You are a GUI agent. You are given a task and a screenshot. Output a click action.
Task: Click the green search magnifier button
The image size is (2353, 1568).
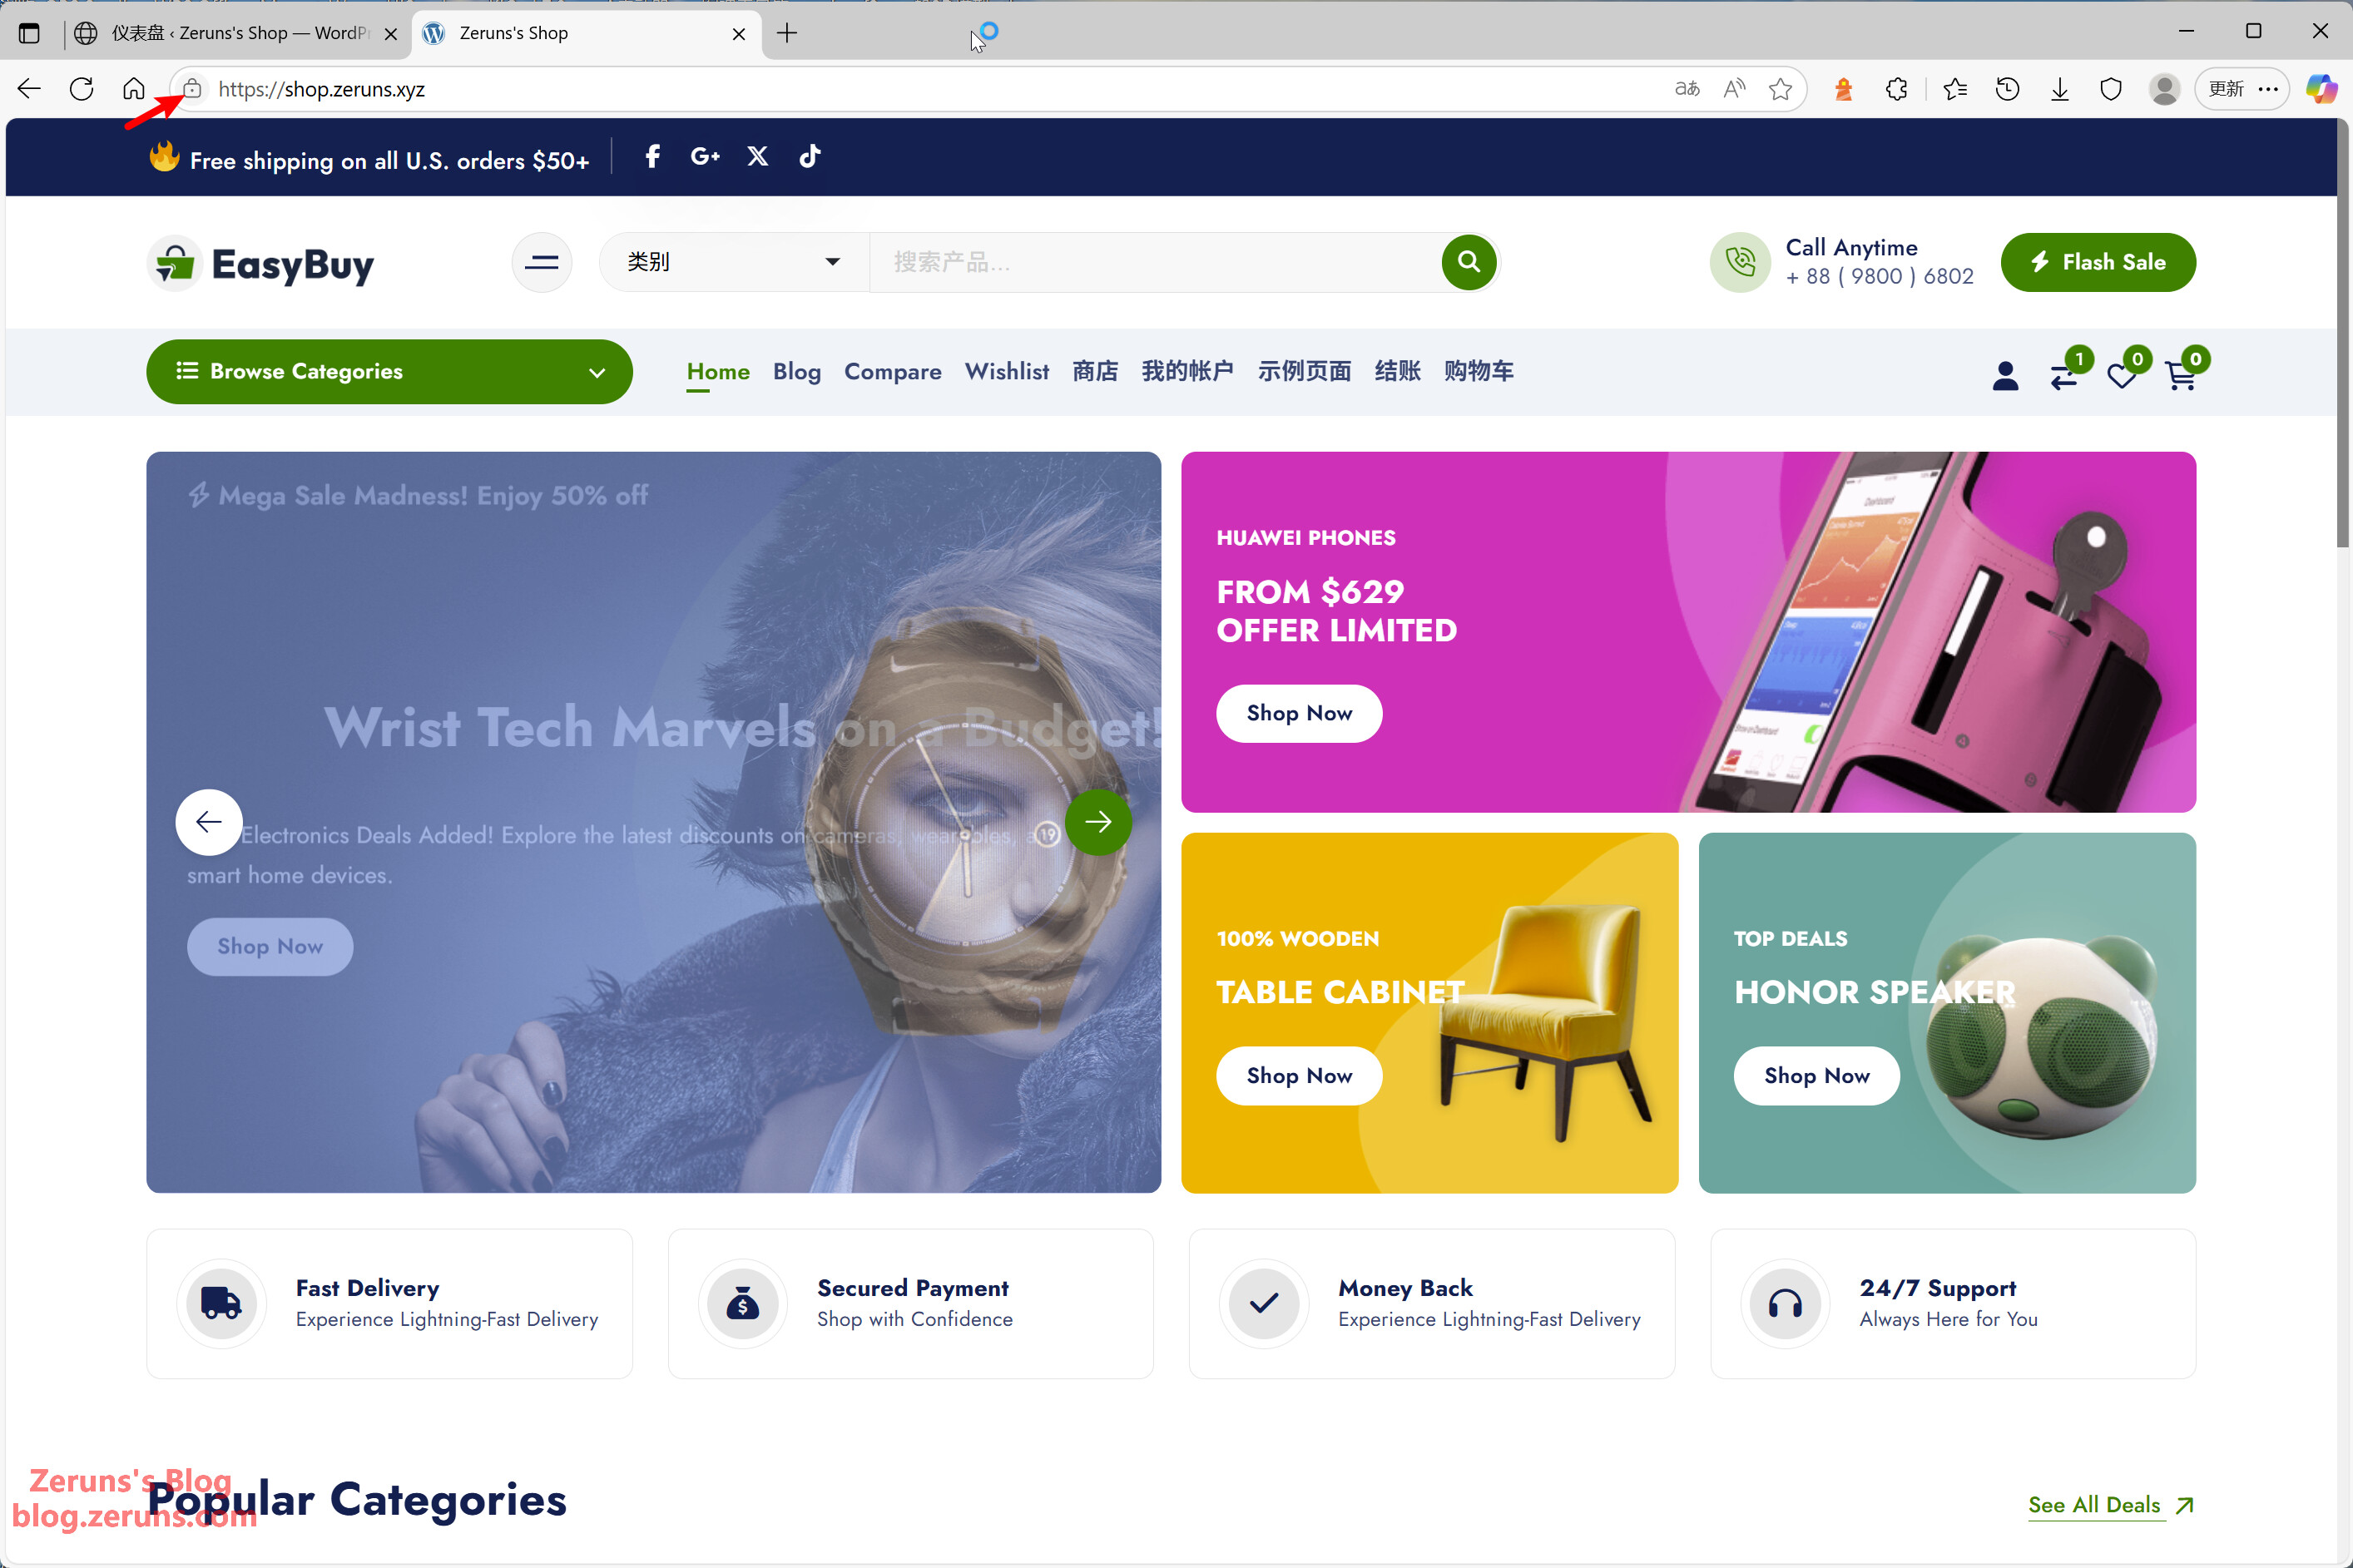tap(1468, 262)
